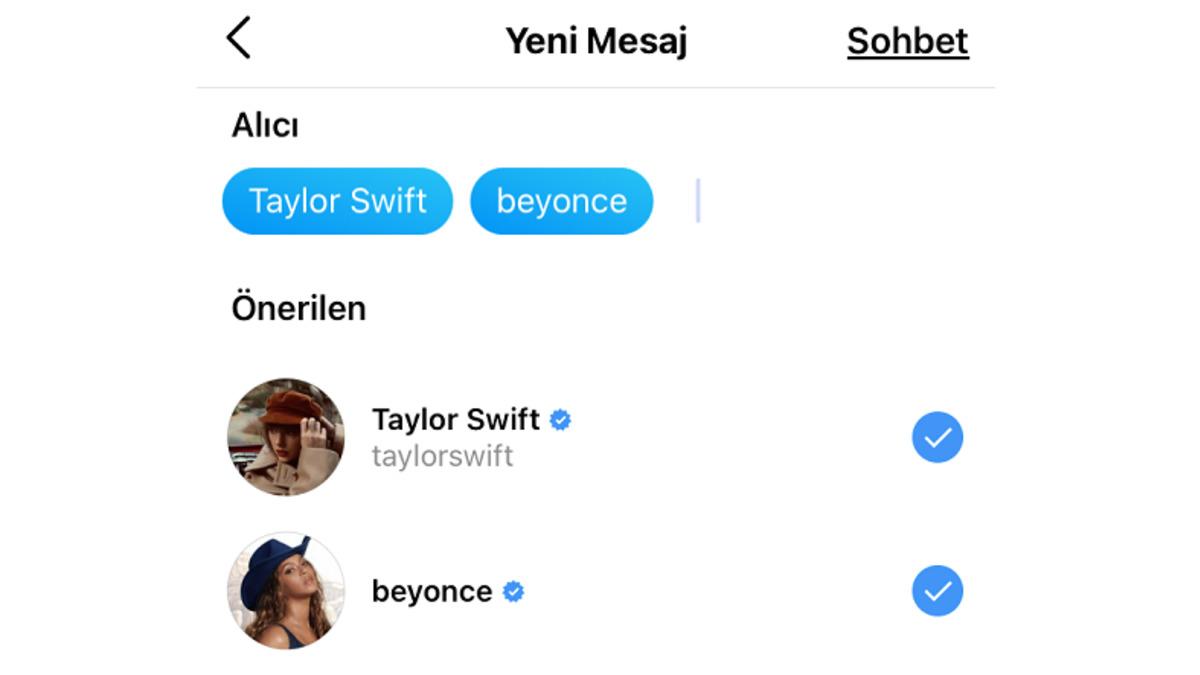This screenshot has width=1200, height=675.
Task: Go back using the left arrow
Action: [x=238, y=39]
